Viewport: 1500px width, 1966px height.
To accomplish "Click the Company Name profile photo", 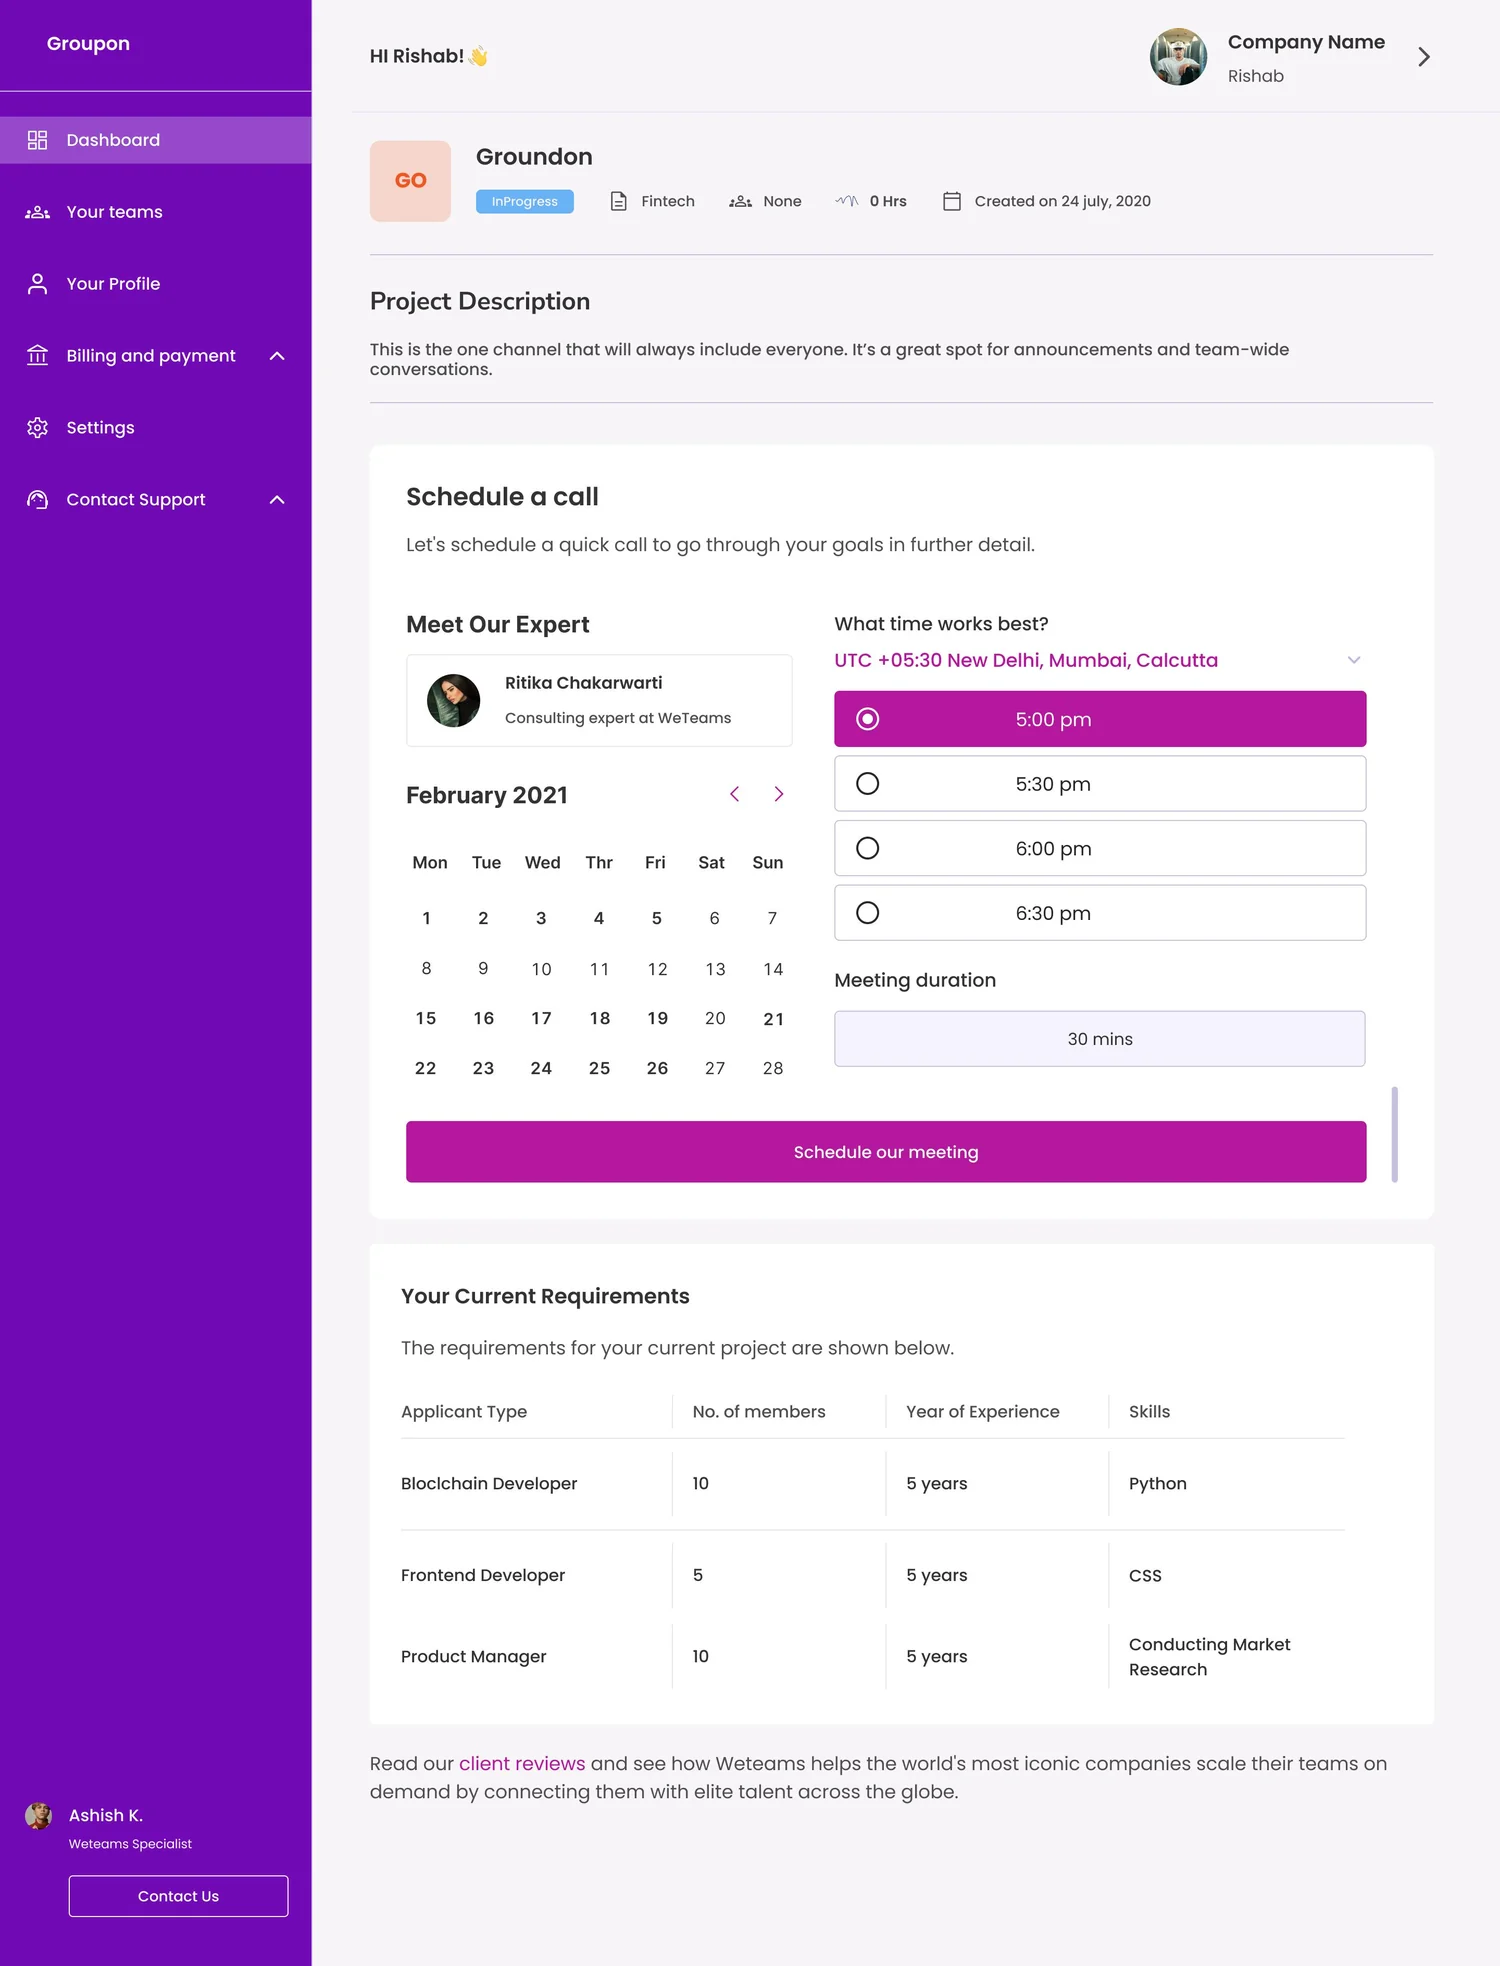I will (x=1179, y=57).
